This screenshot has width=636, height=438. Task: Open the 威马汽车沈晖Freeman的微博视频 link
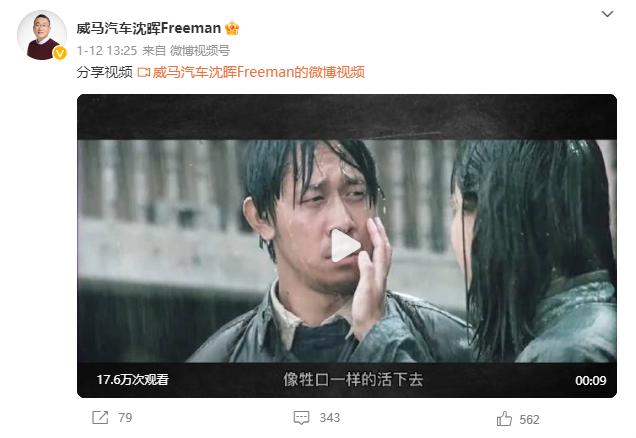tap(258, 72)
